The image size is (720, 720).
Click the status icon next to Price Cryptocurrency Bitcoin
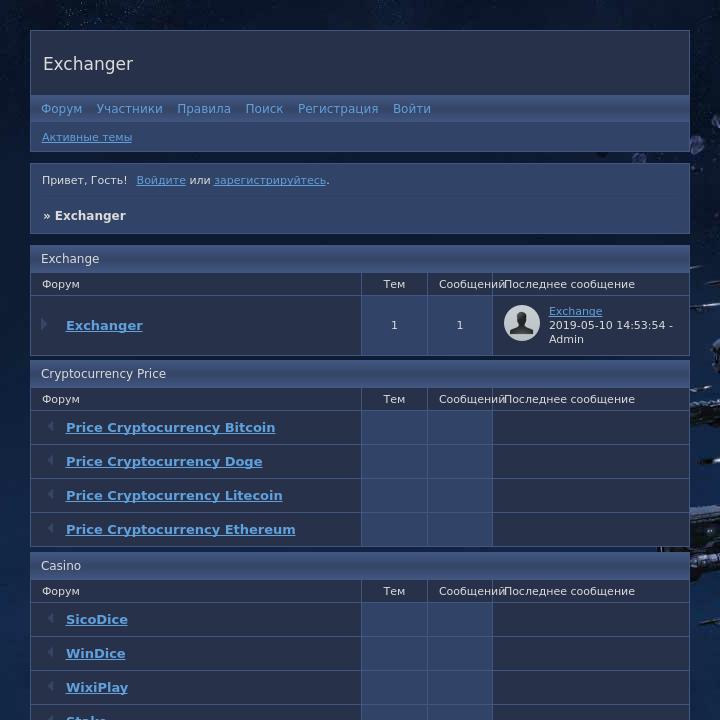pyautogui.click(x=50, y=427)
